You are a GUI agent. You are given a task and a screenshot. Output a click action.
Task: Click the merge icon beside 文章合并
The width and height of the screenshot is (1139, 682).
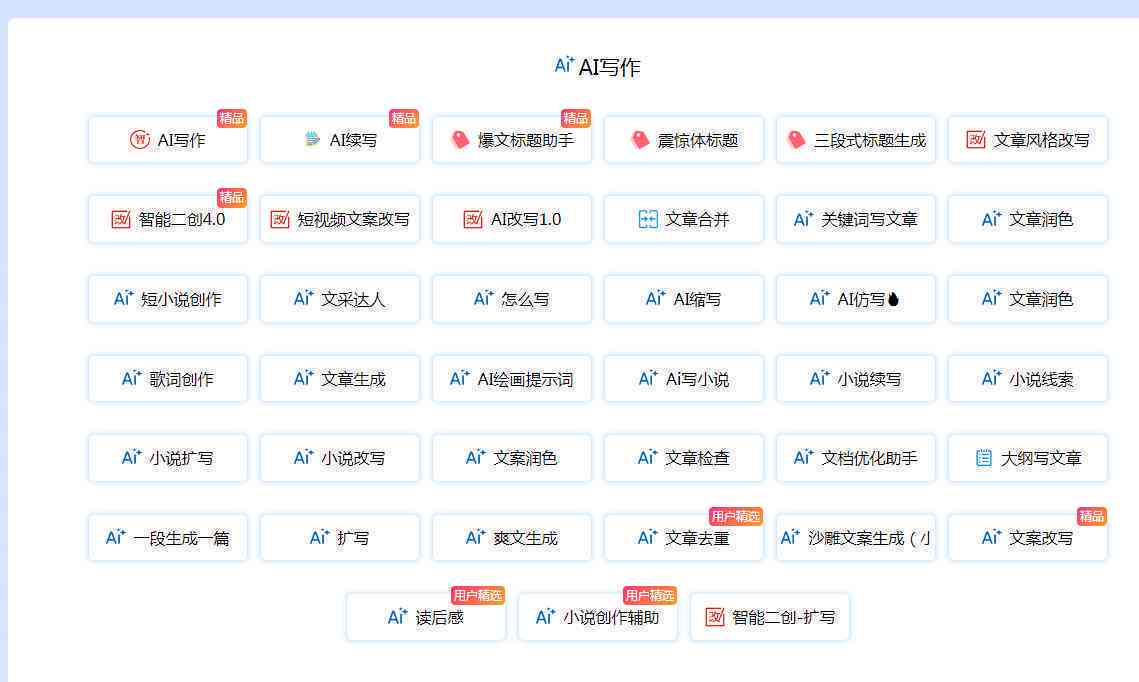point(648,219)
